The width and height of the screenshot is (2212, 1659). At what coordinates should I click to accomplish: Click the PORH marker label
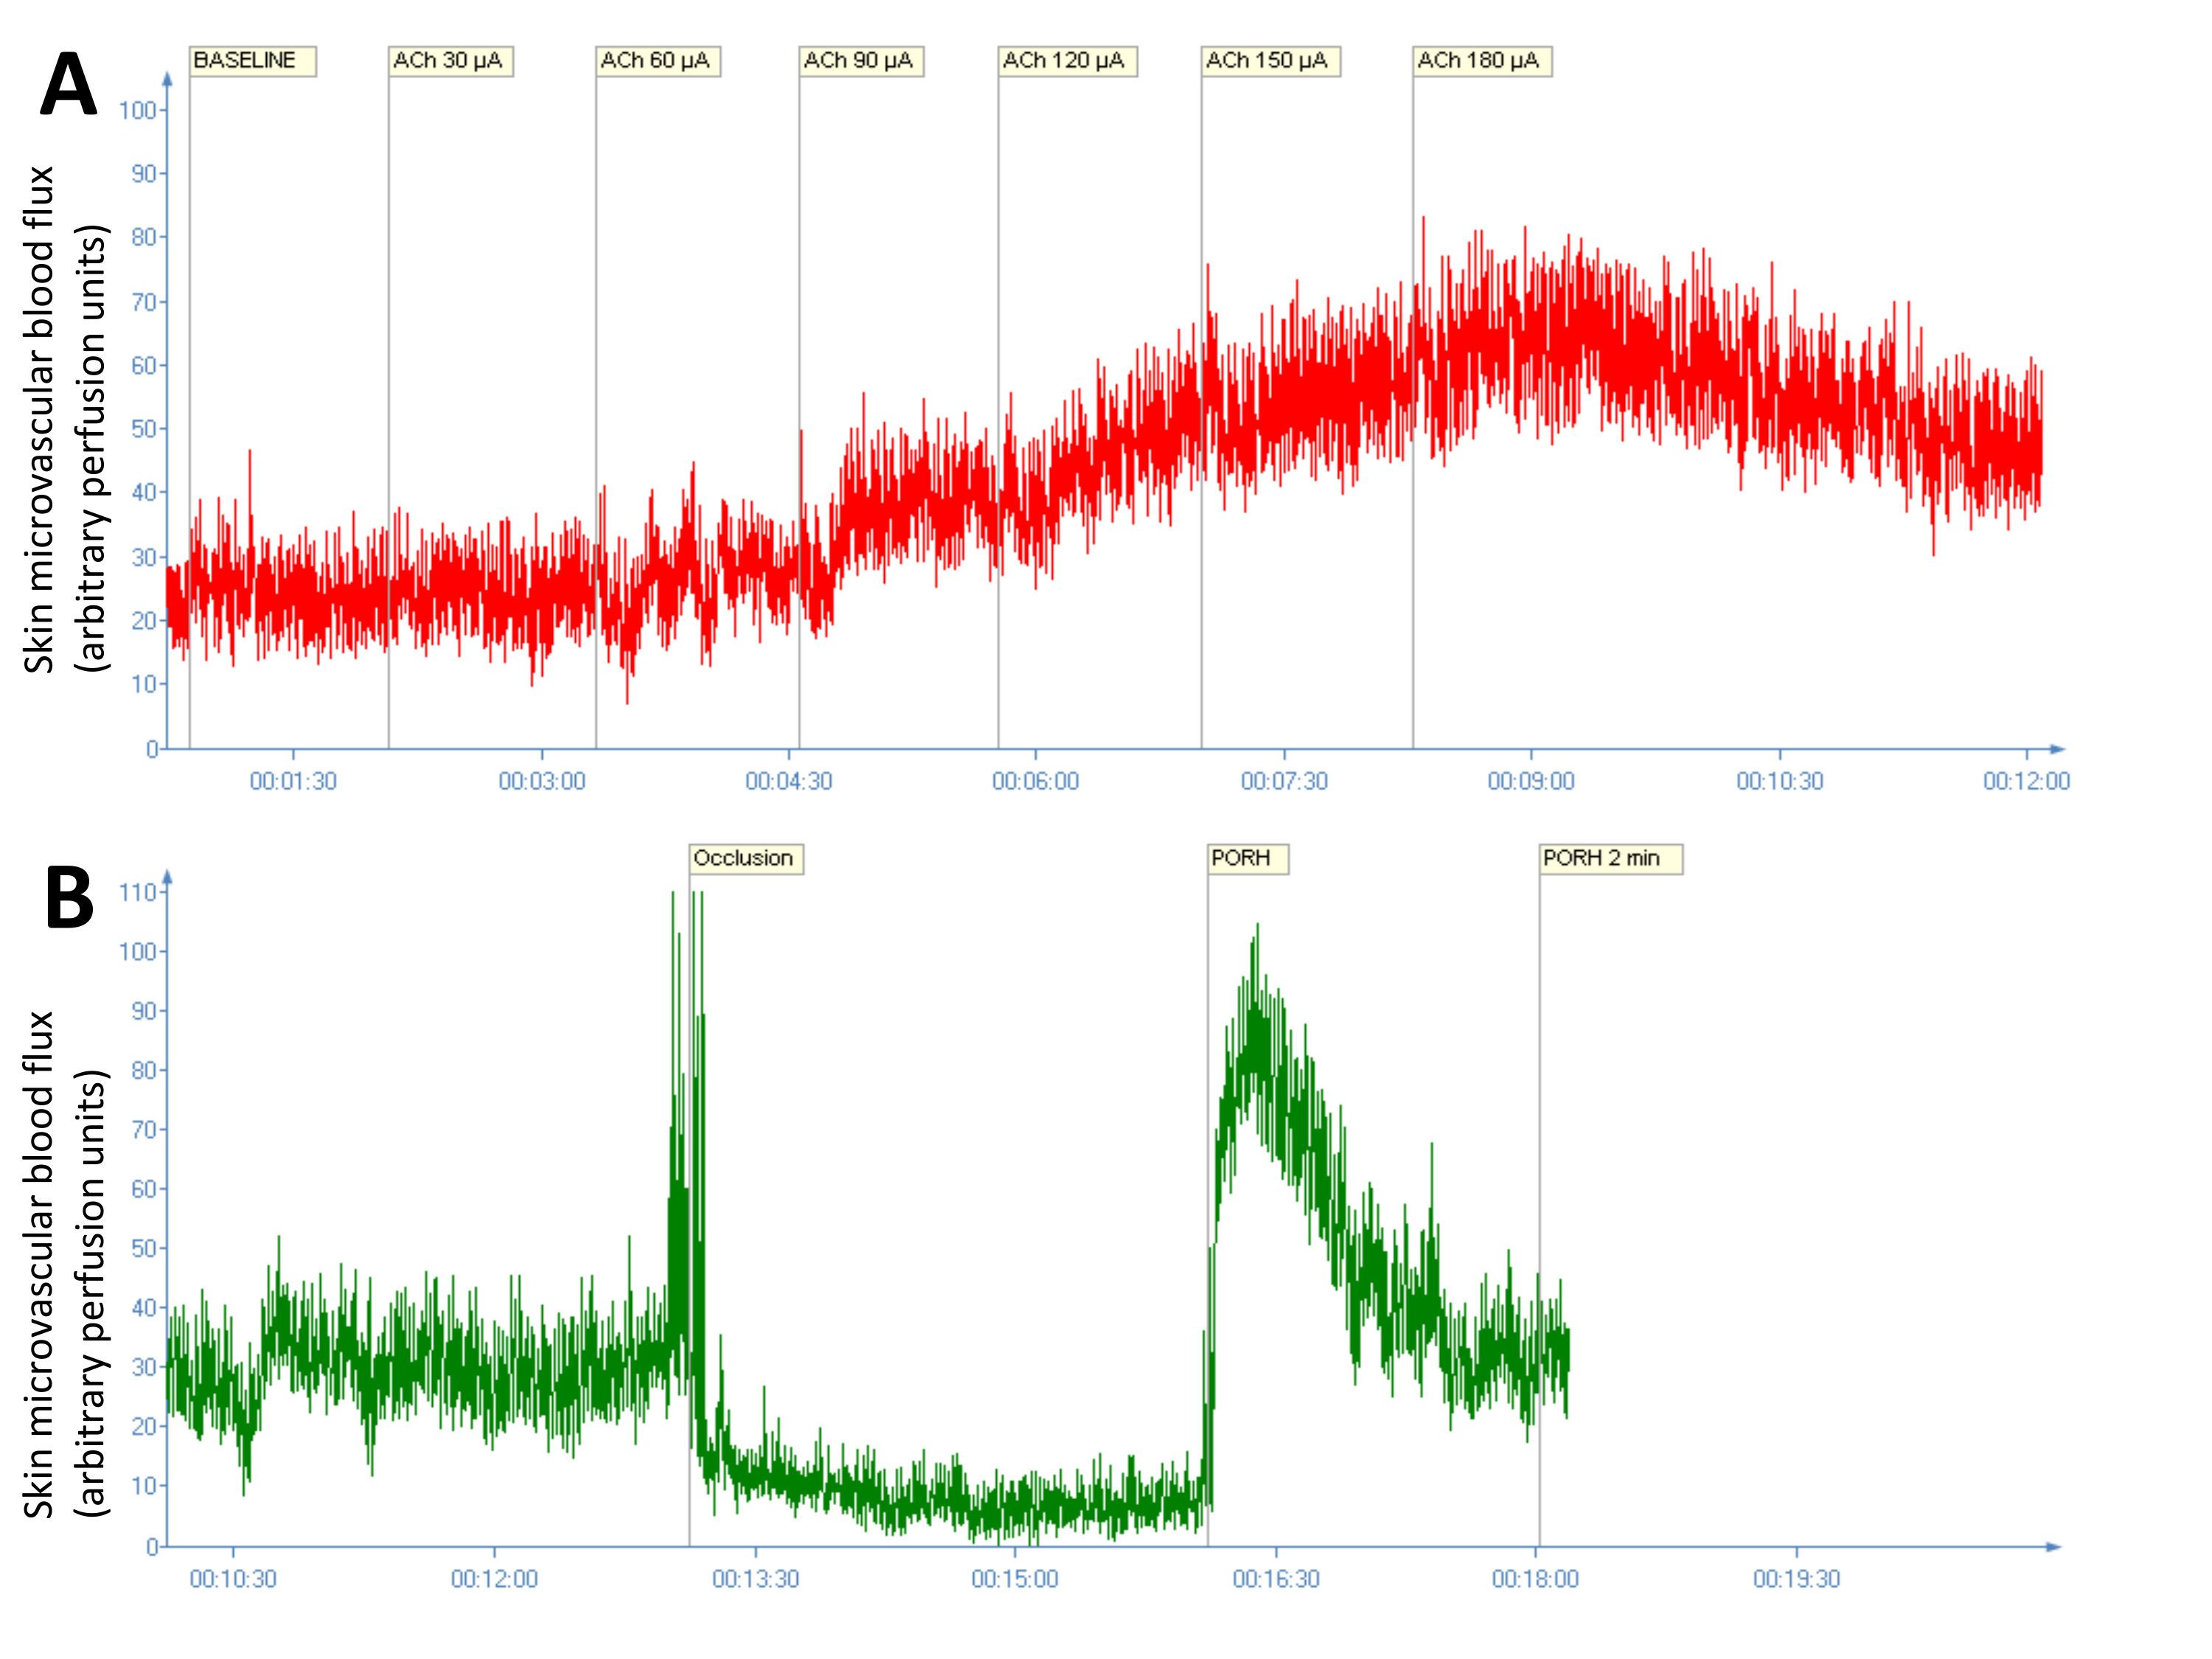tap(1248, 859)
